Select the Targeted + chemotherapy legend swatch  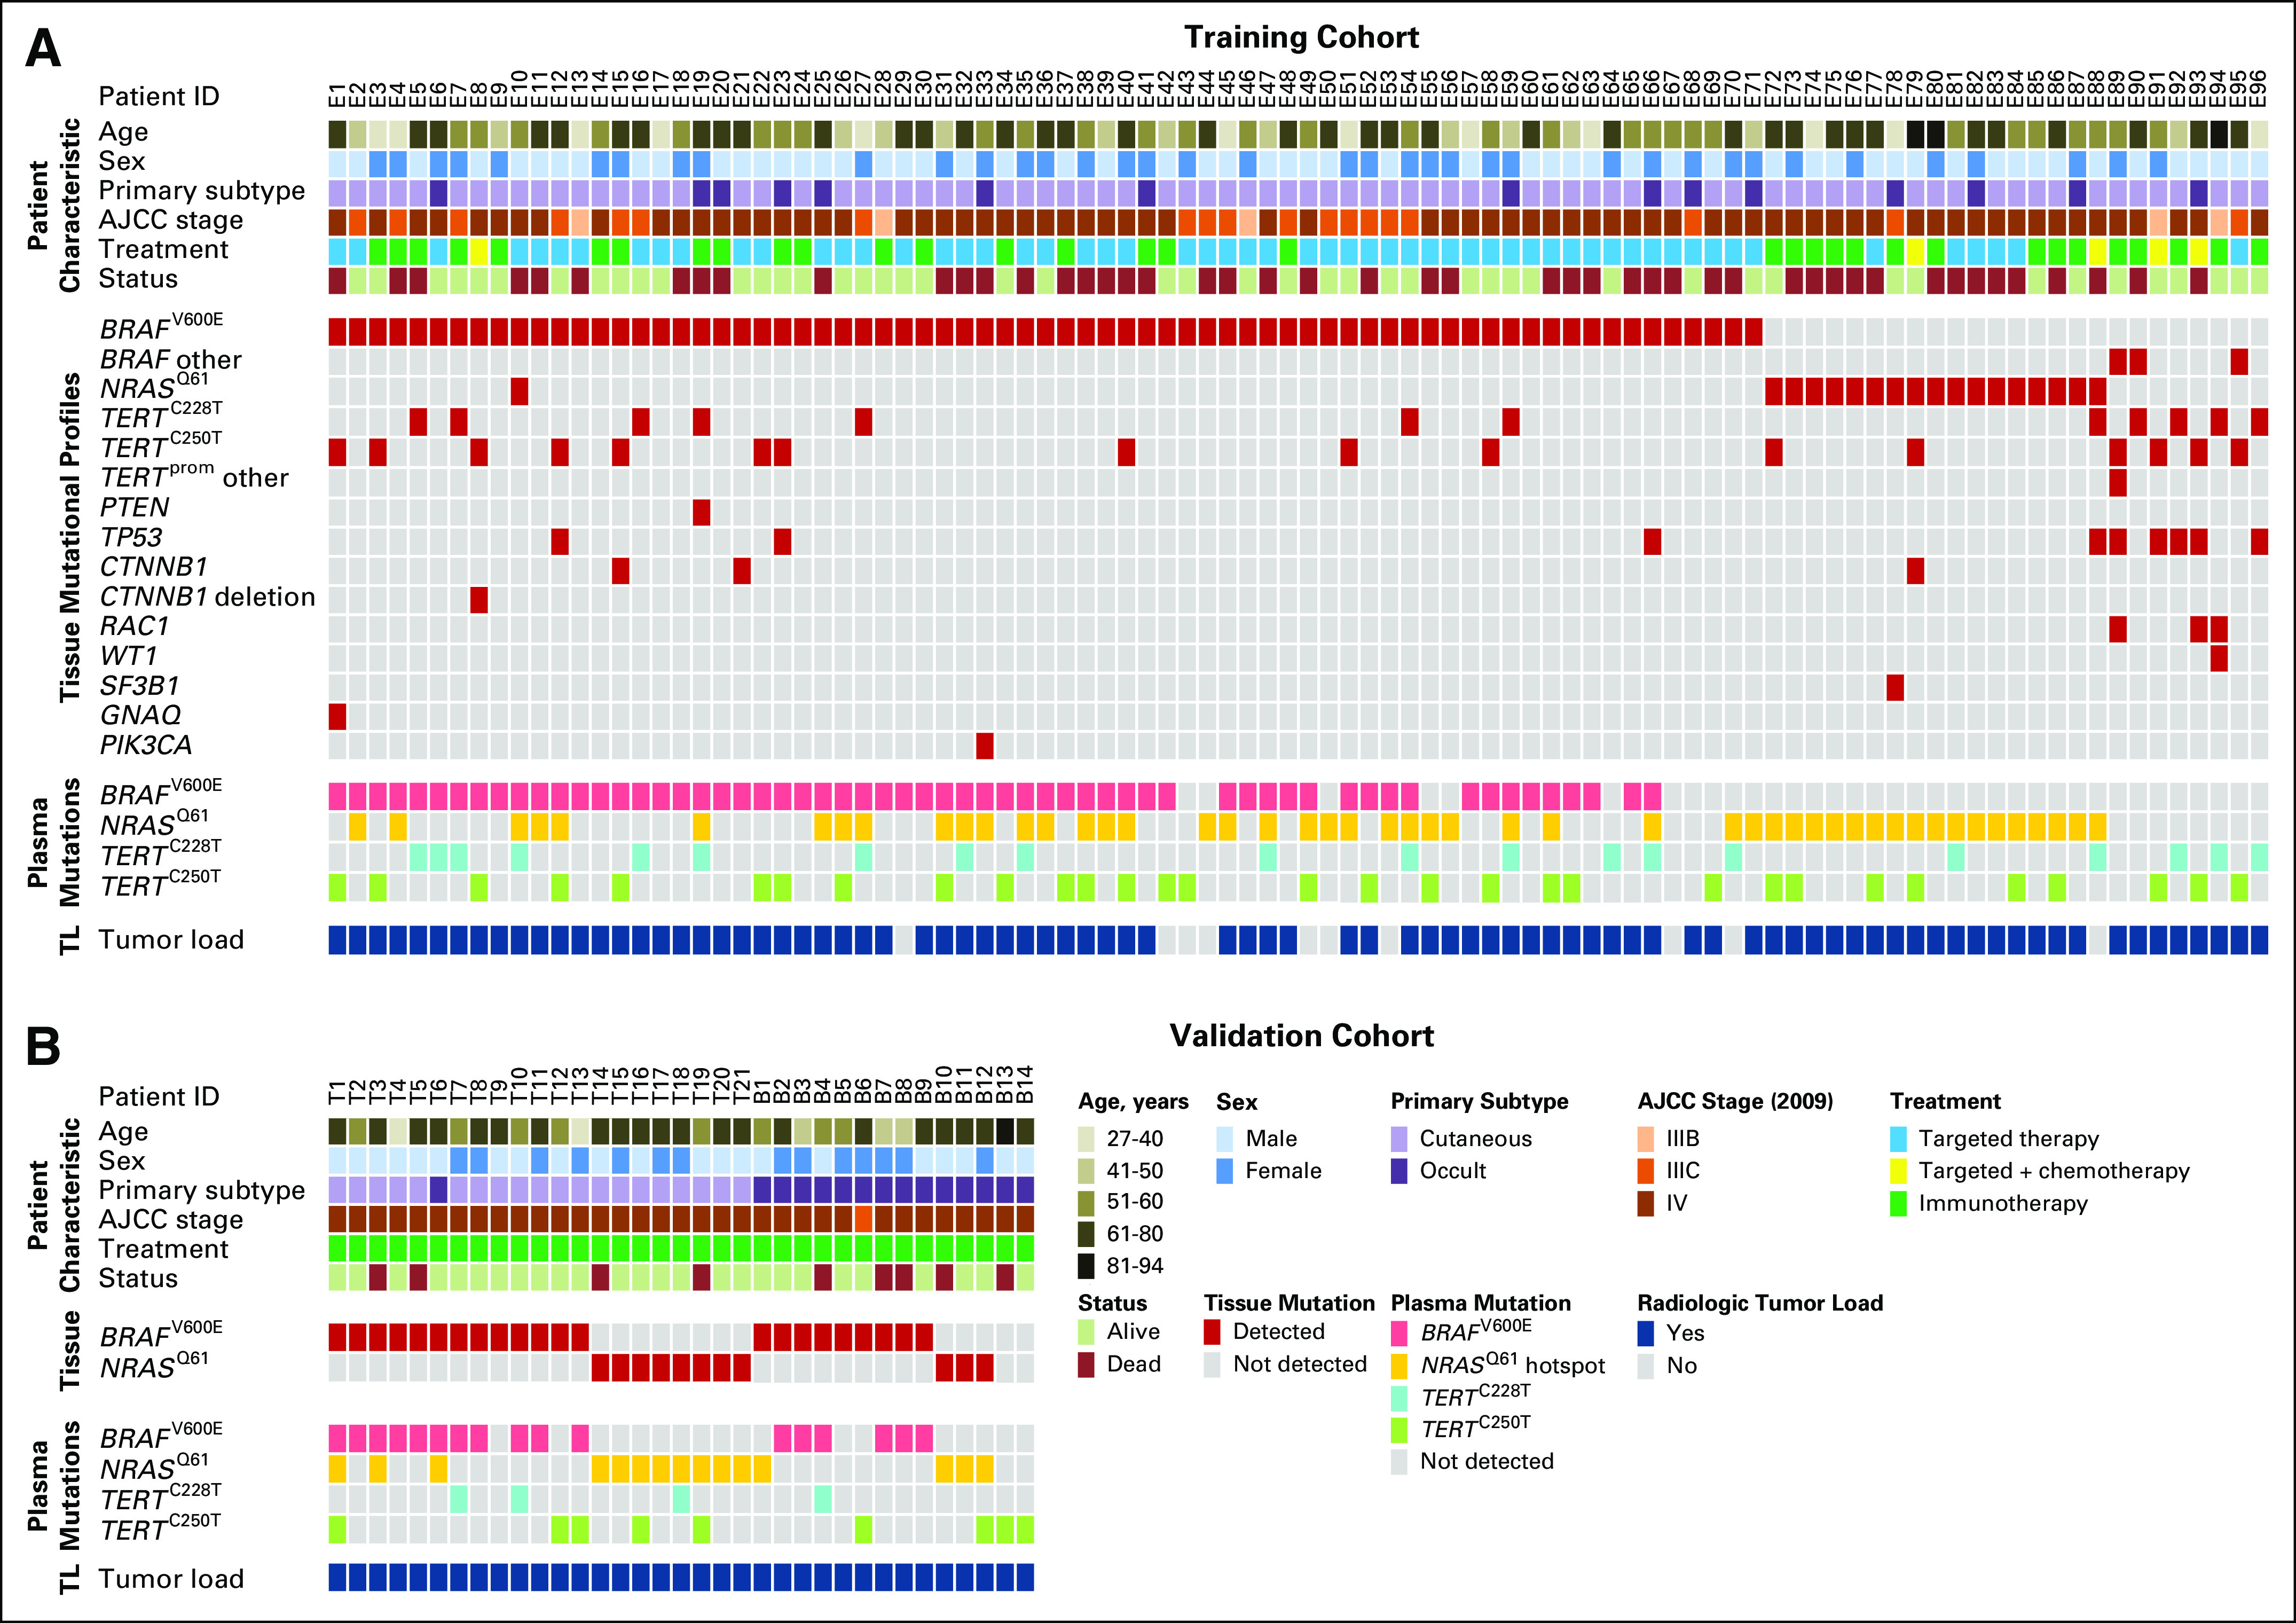[x=1898, y=1170]
